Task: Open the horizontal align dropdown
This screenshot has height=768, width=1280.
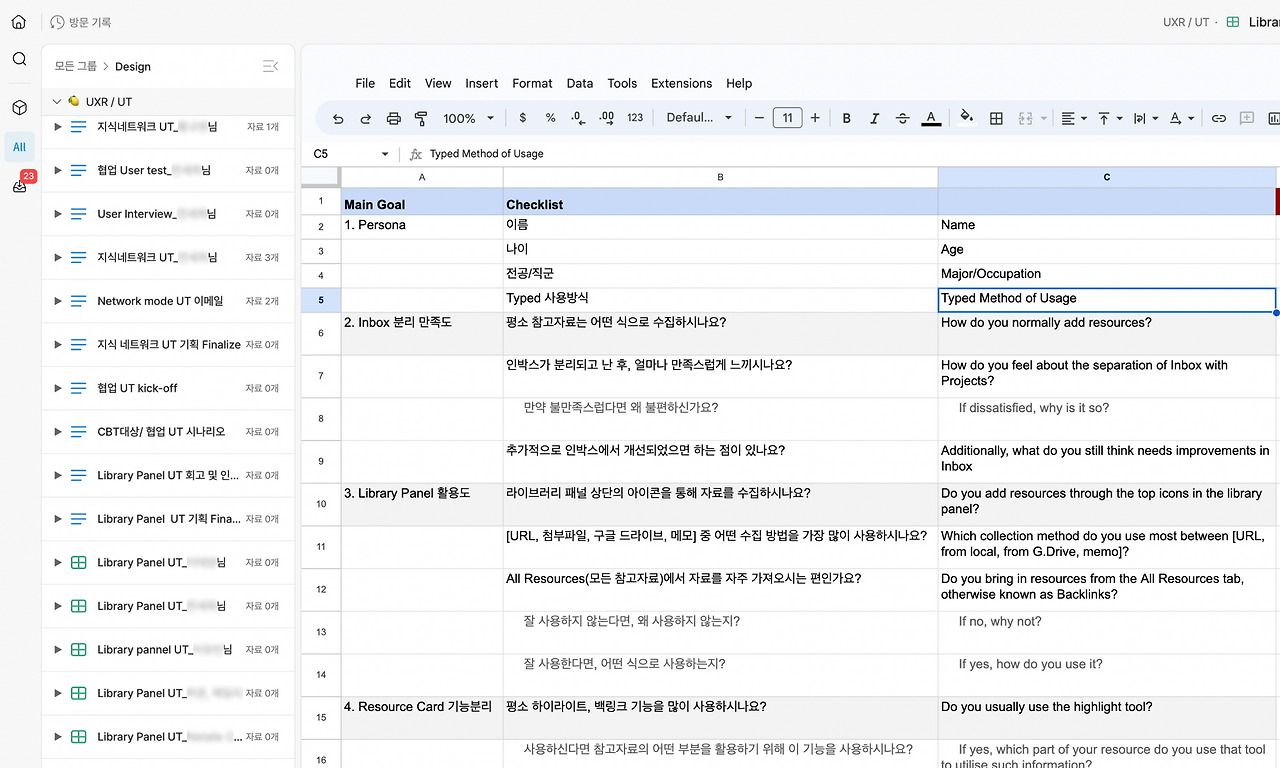Action: click(x=1074, y=118)
